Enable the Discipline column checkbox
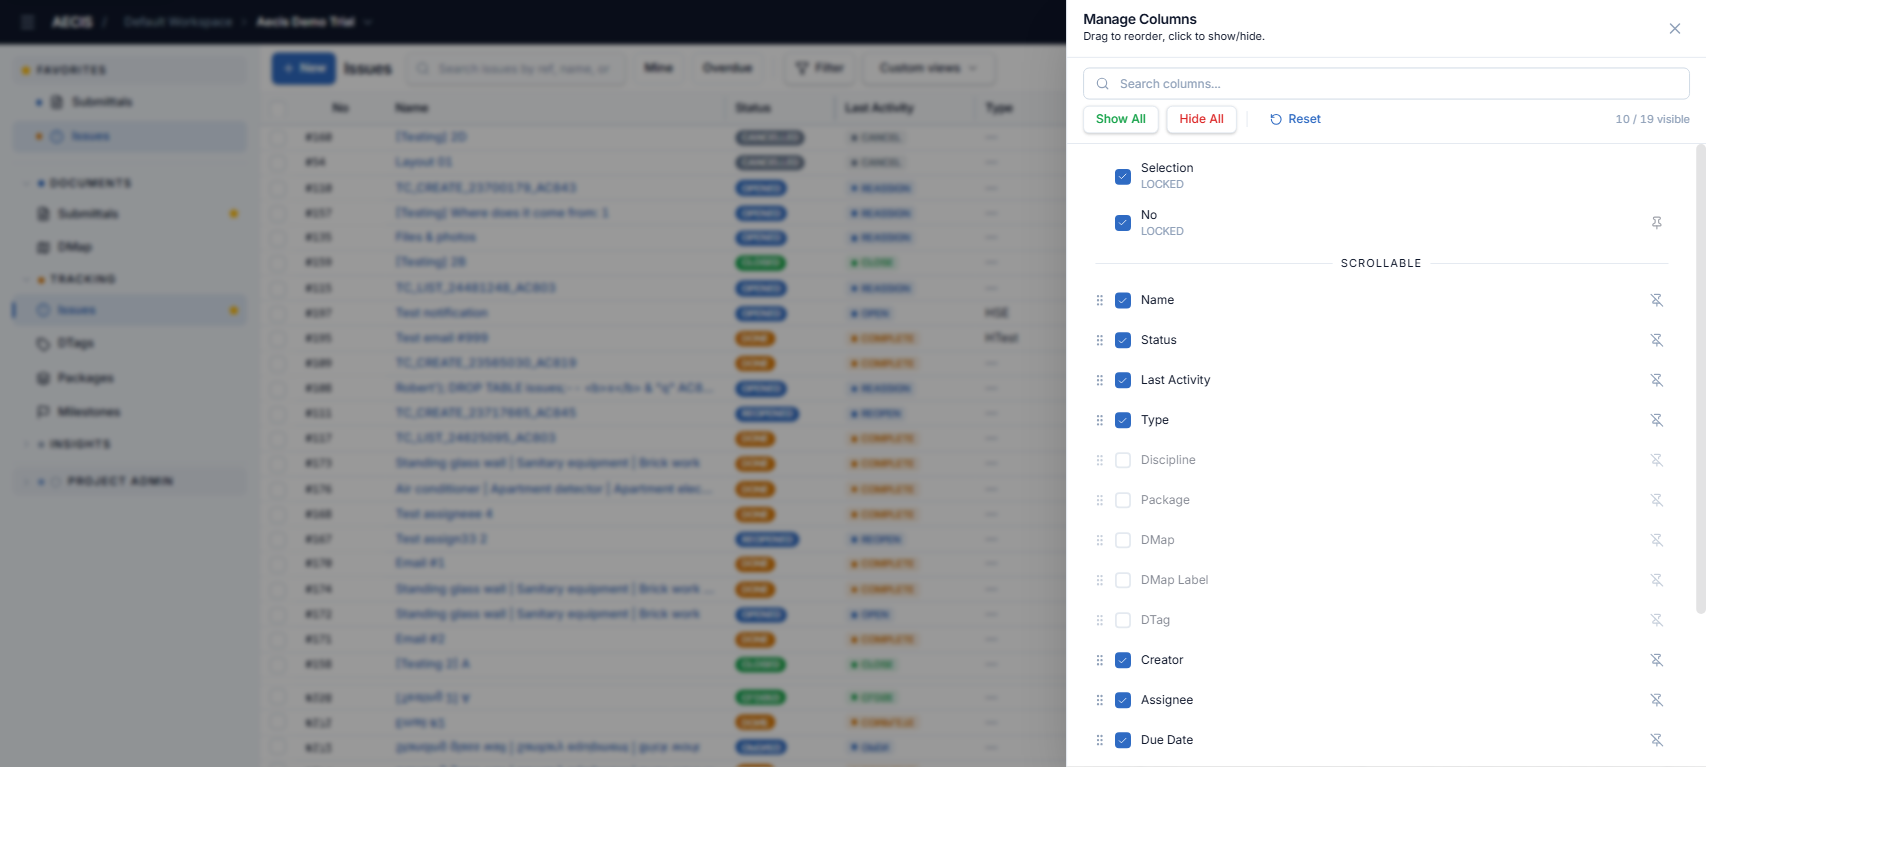The height and width of the screenshot is (852, 1896). click(1123, 460)
